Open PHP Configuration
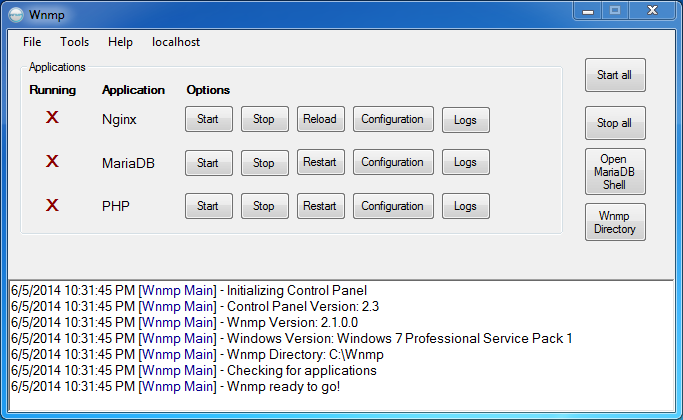Screen dimensions: 683x420 click(393, 206)
